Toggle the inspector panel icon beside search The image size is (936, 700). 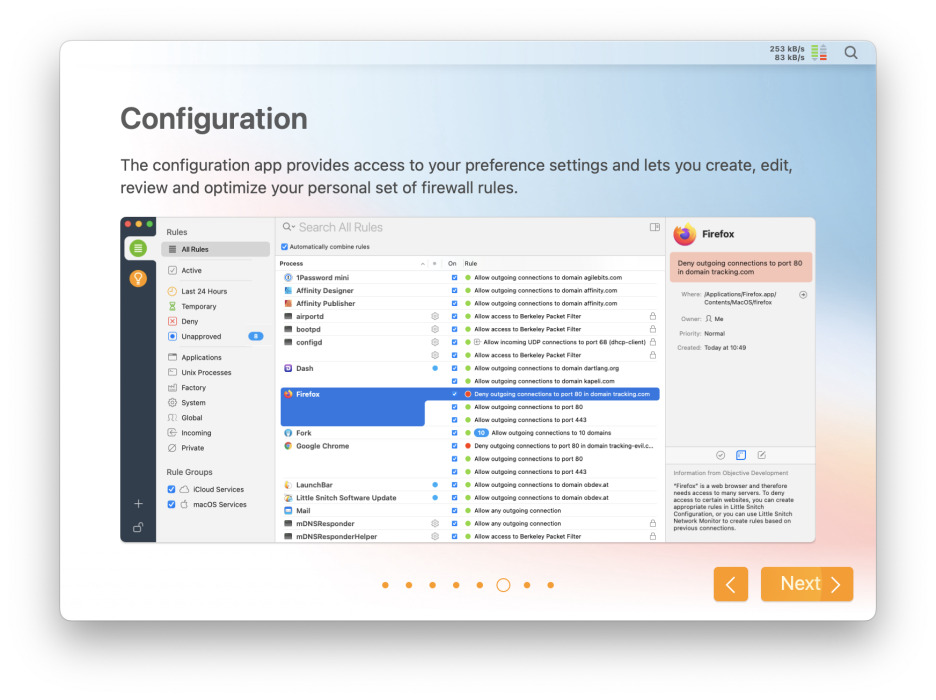(655, 227)
